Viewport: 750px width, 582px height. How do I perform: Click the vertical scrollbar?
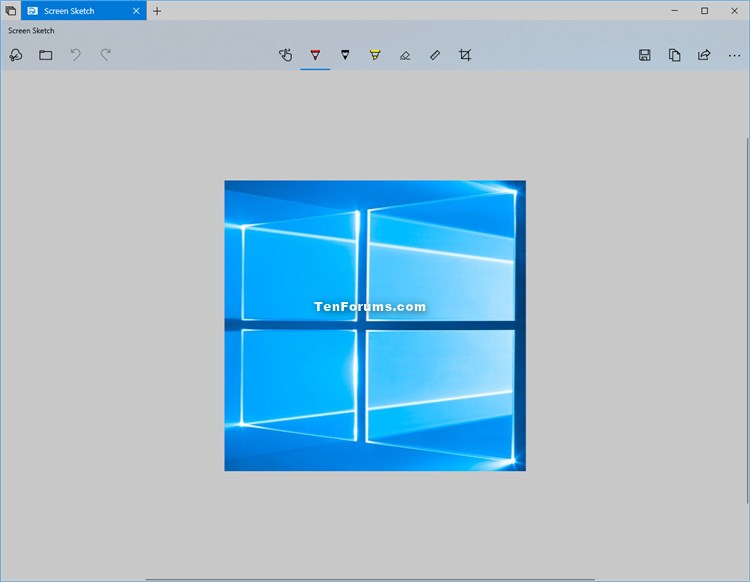747,320
